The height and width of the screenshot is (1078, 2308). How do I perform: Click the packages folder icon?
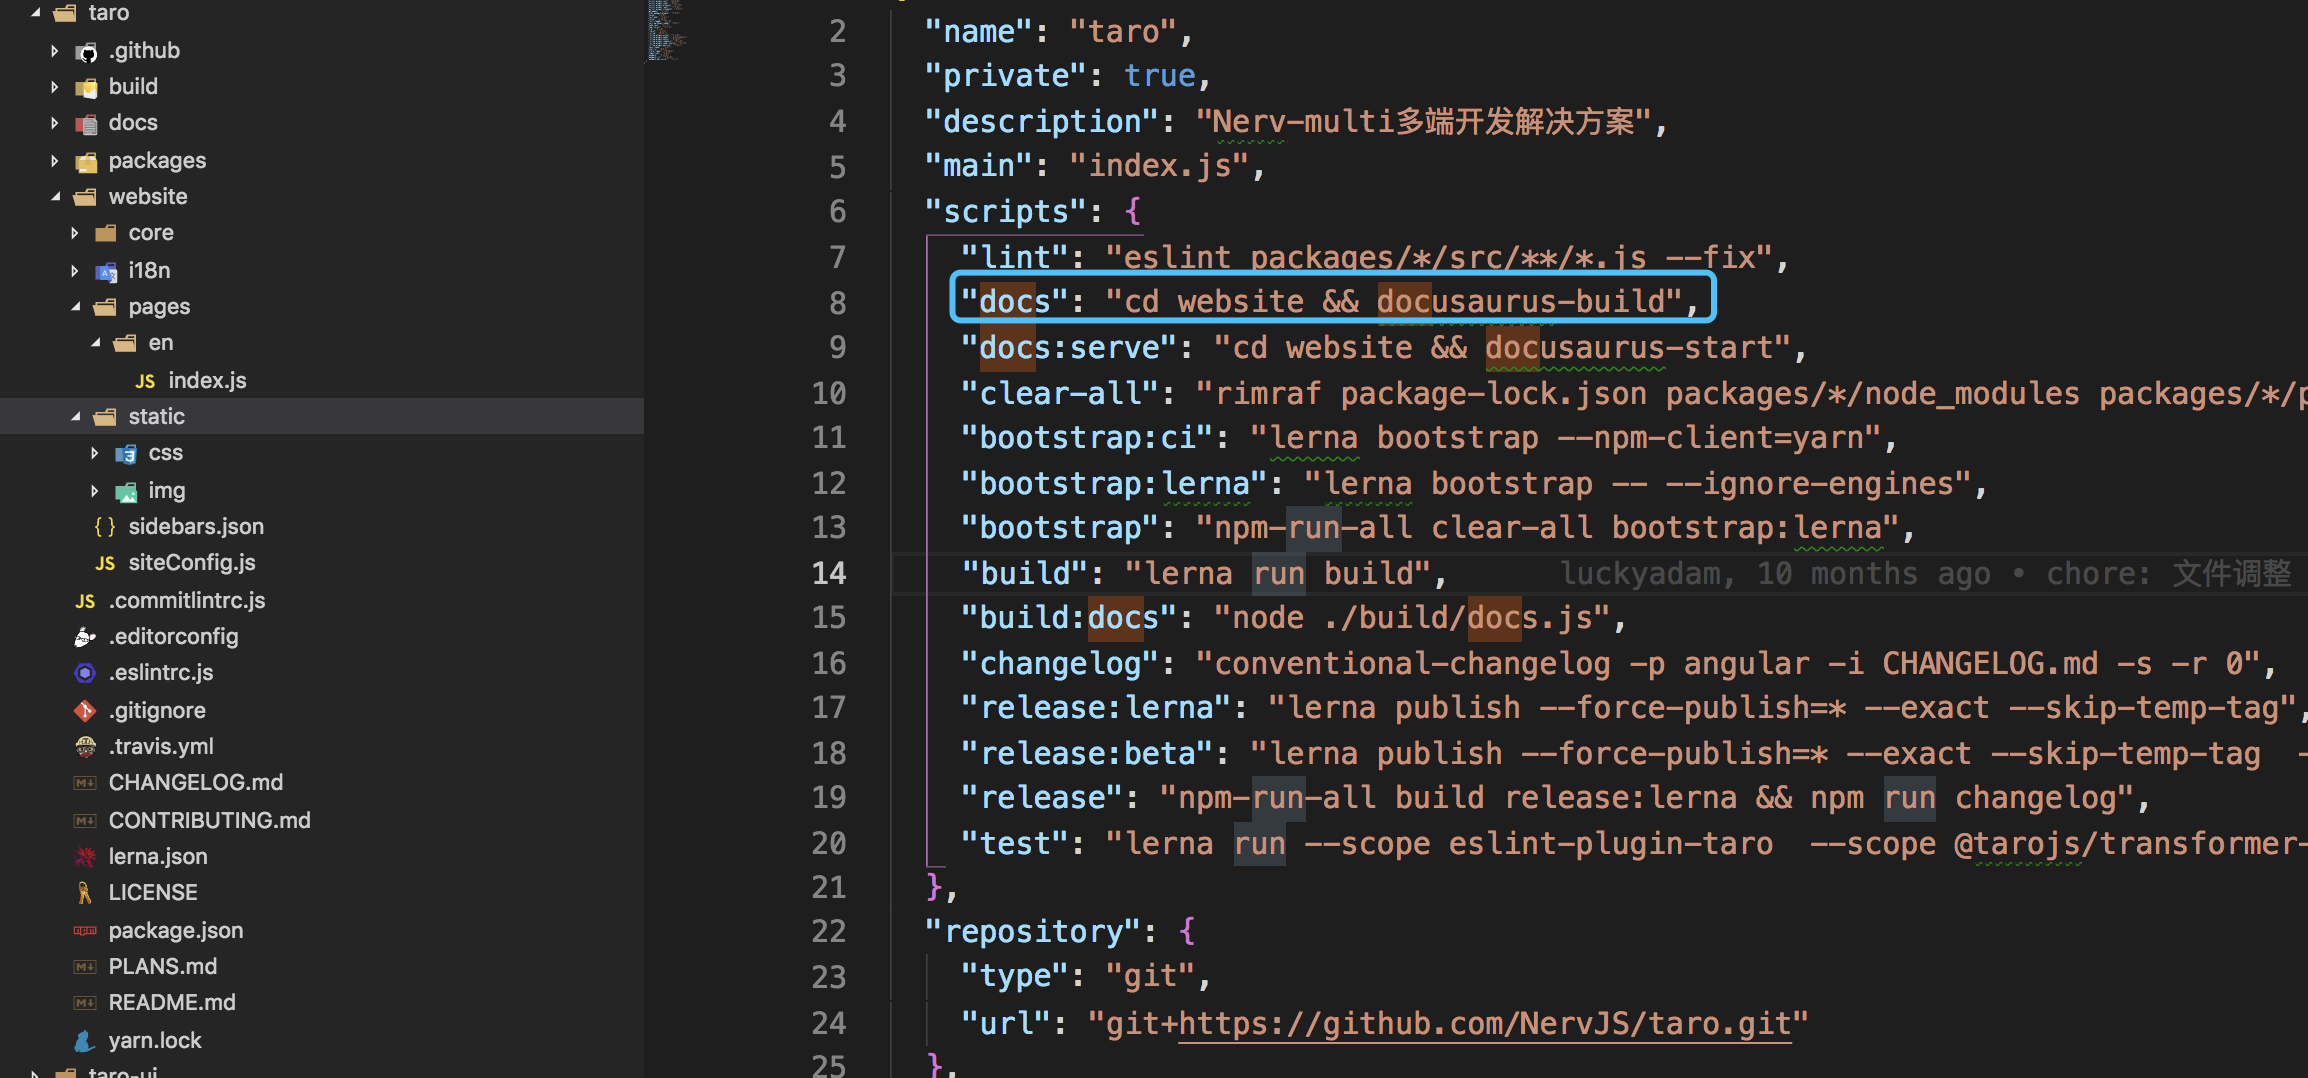[87, 161]
